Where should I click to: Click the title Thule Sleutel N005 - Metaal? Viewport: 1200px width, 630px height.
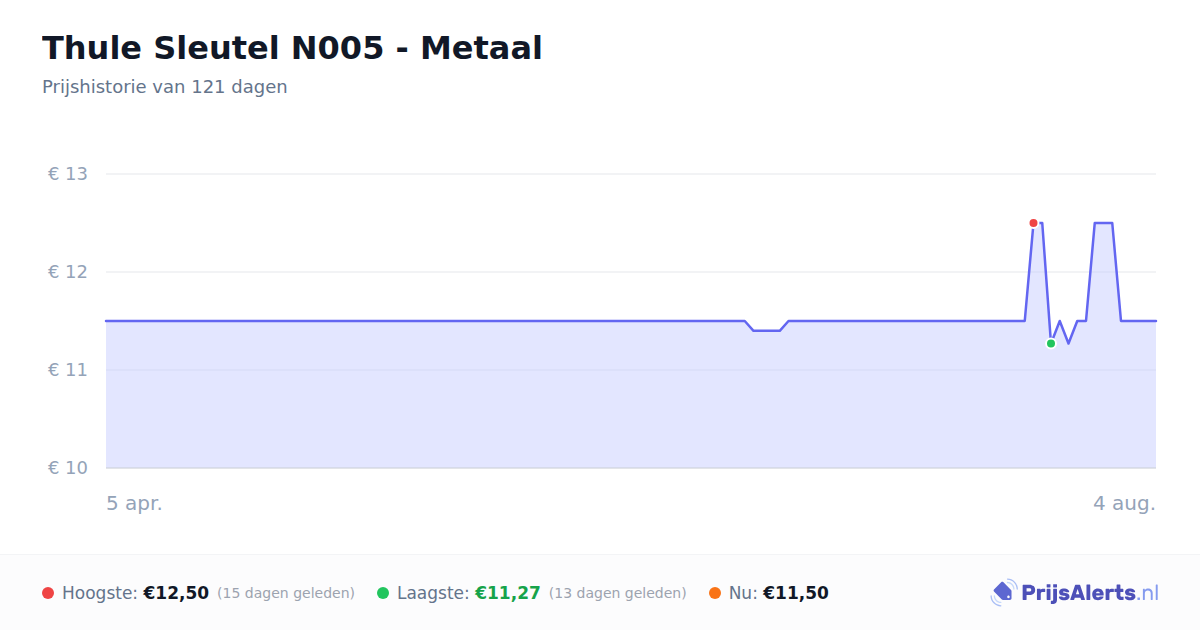pyautogui.click(x=292, y=48)
